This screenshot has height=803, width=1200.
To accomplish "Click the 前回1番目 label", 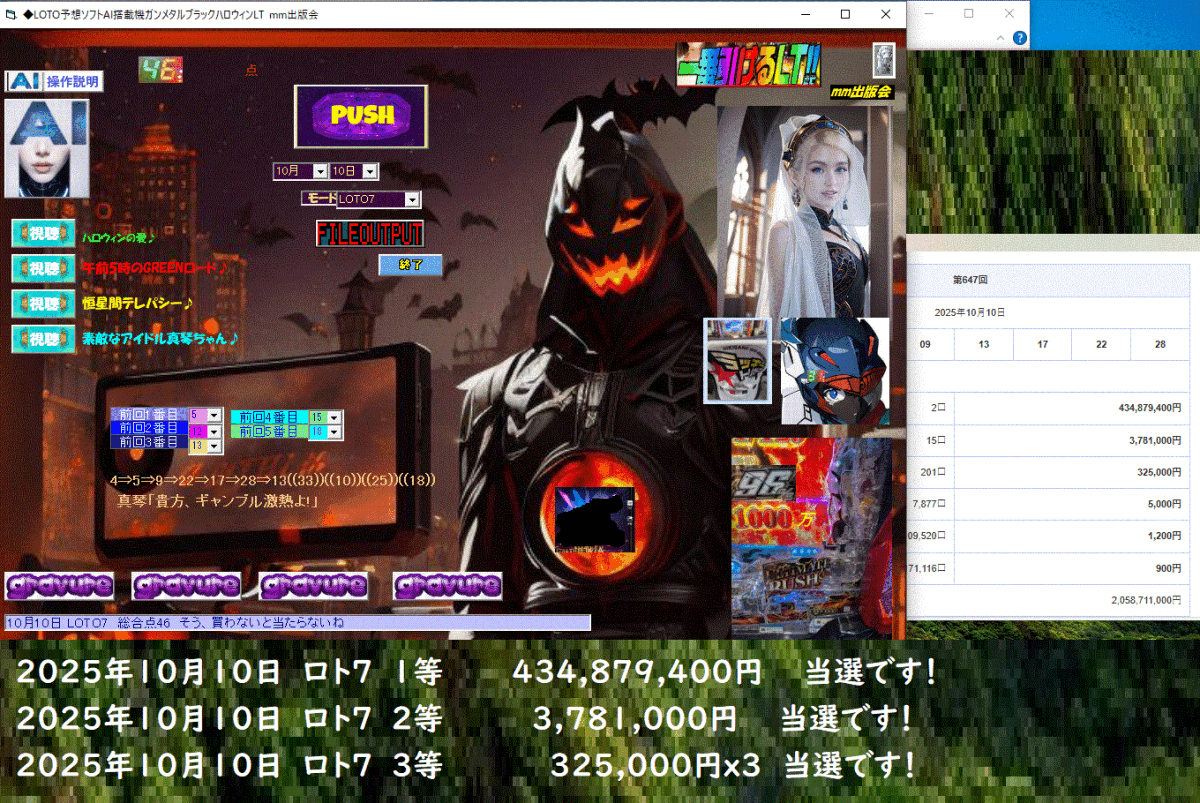I will coord(148,414).
